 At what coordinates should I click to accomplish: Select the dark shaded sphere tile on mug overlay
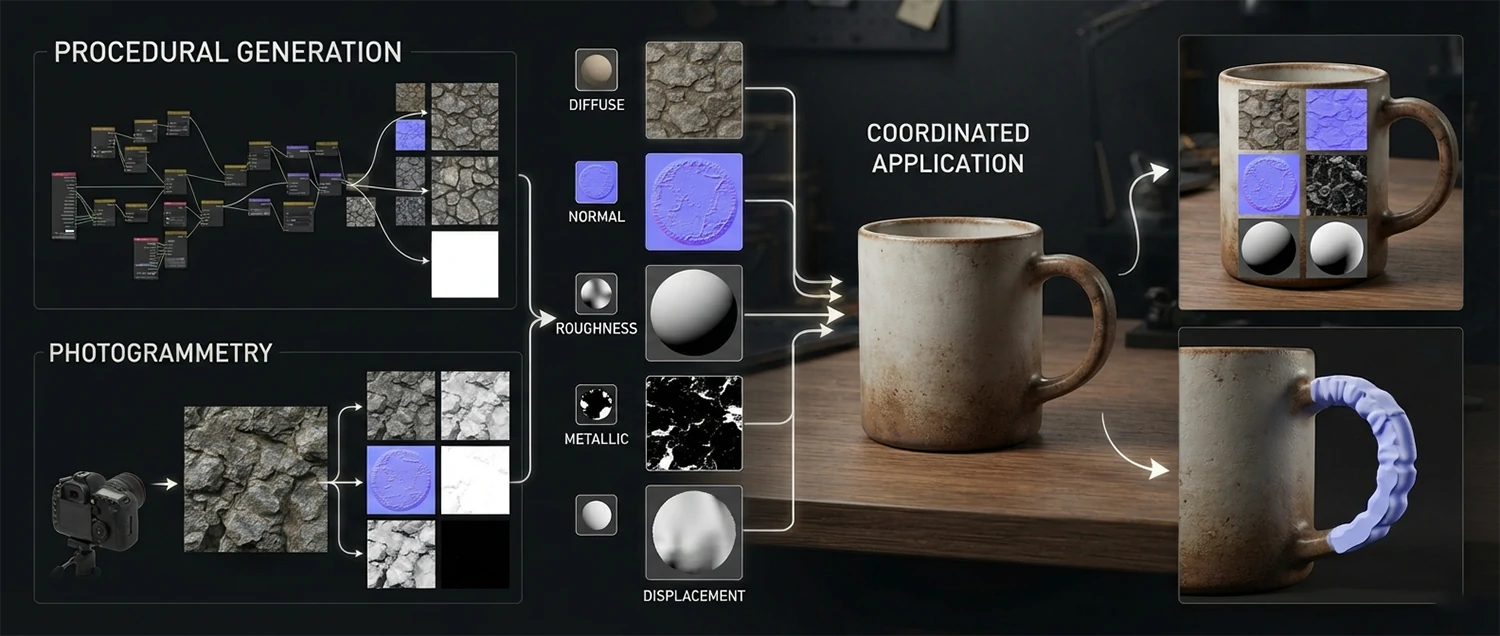pyautogui.click(x=1269, y=248)
